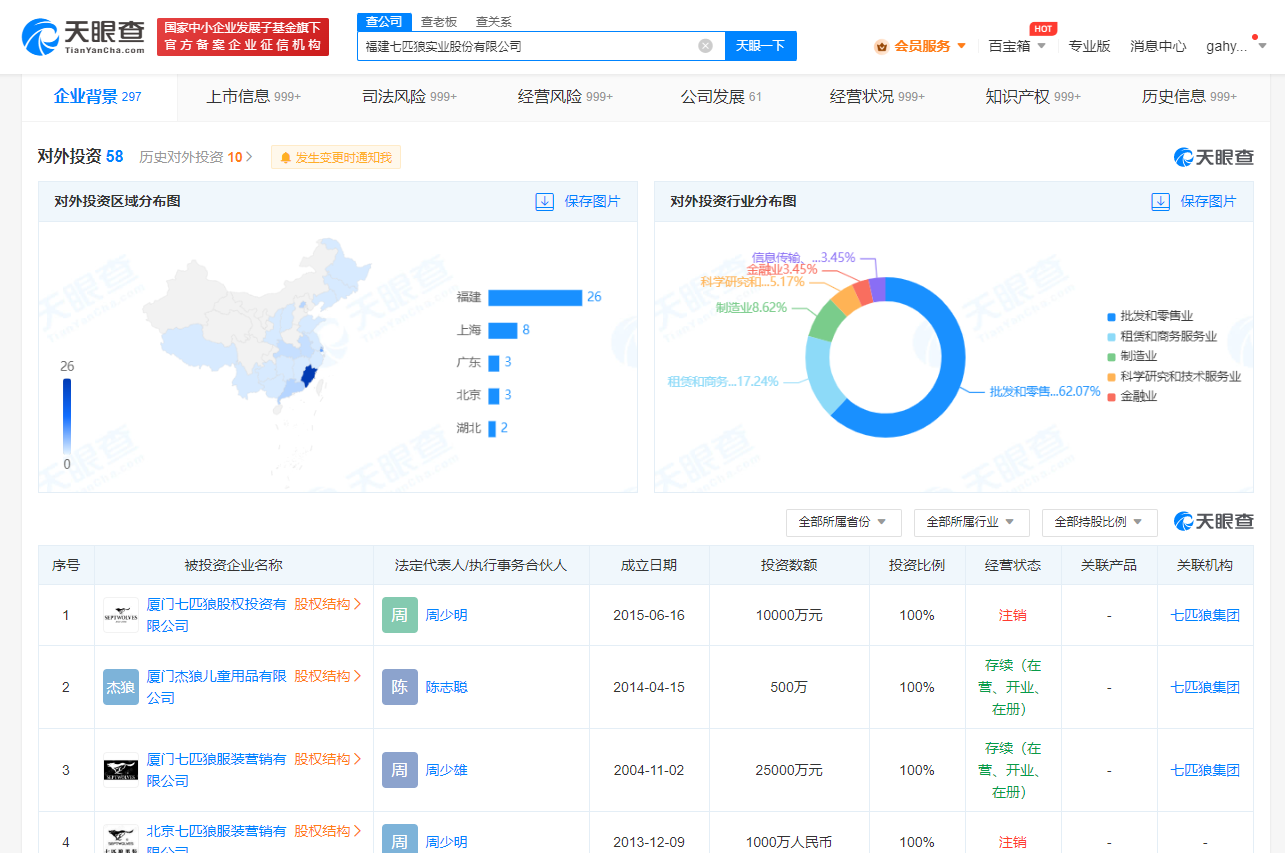Open the 厦门七匹狼服装营销有限公司 company link
The height and width of the screenshot is (853, 1285).
216,770
